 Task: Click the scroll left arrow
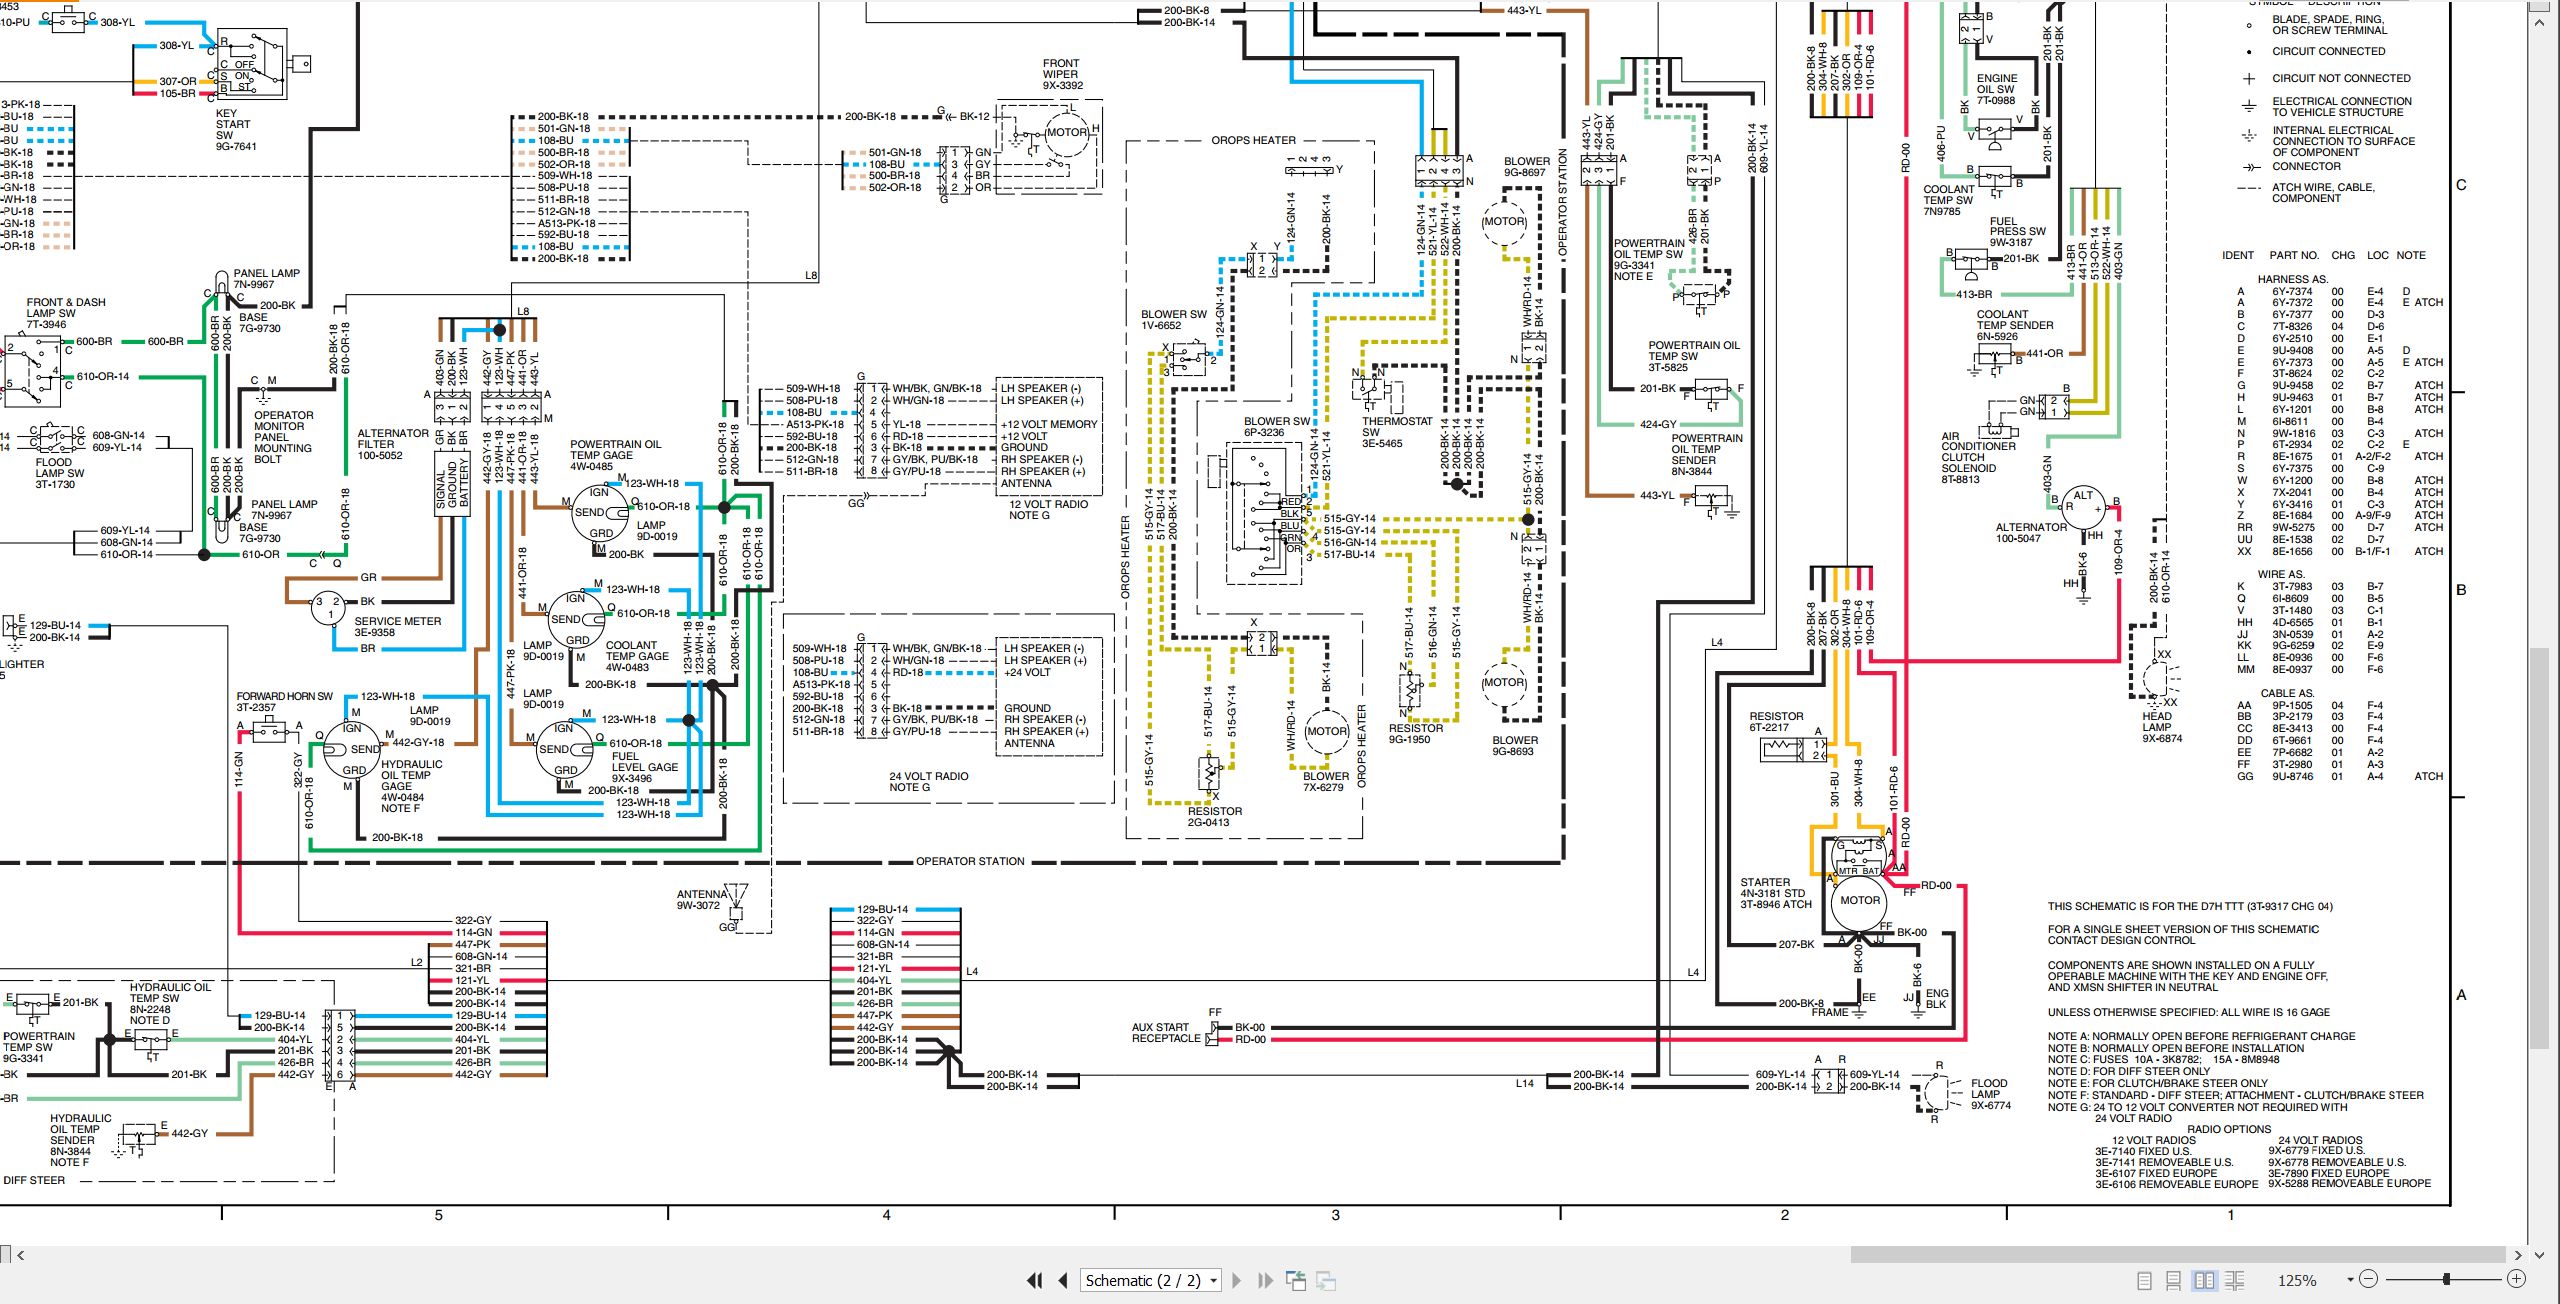[x=20, y=1254]
